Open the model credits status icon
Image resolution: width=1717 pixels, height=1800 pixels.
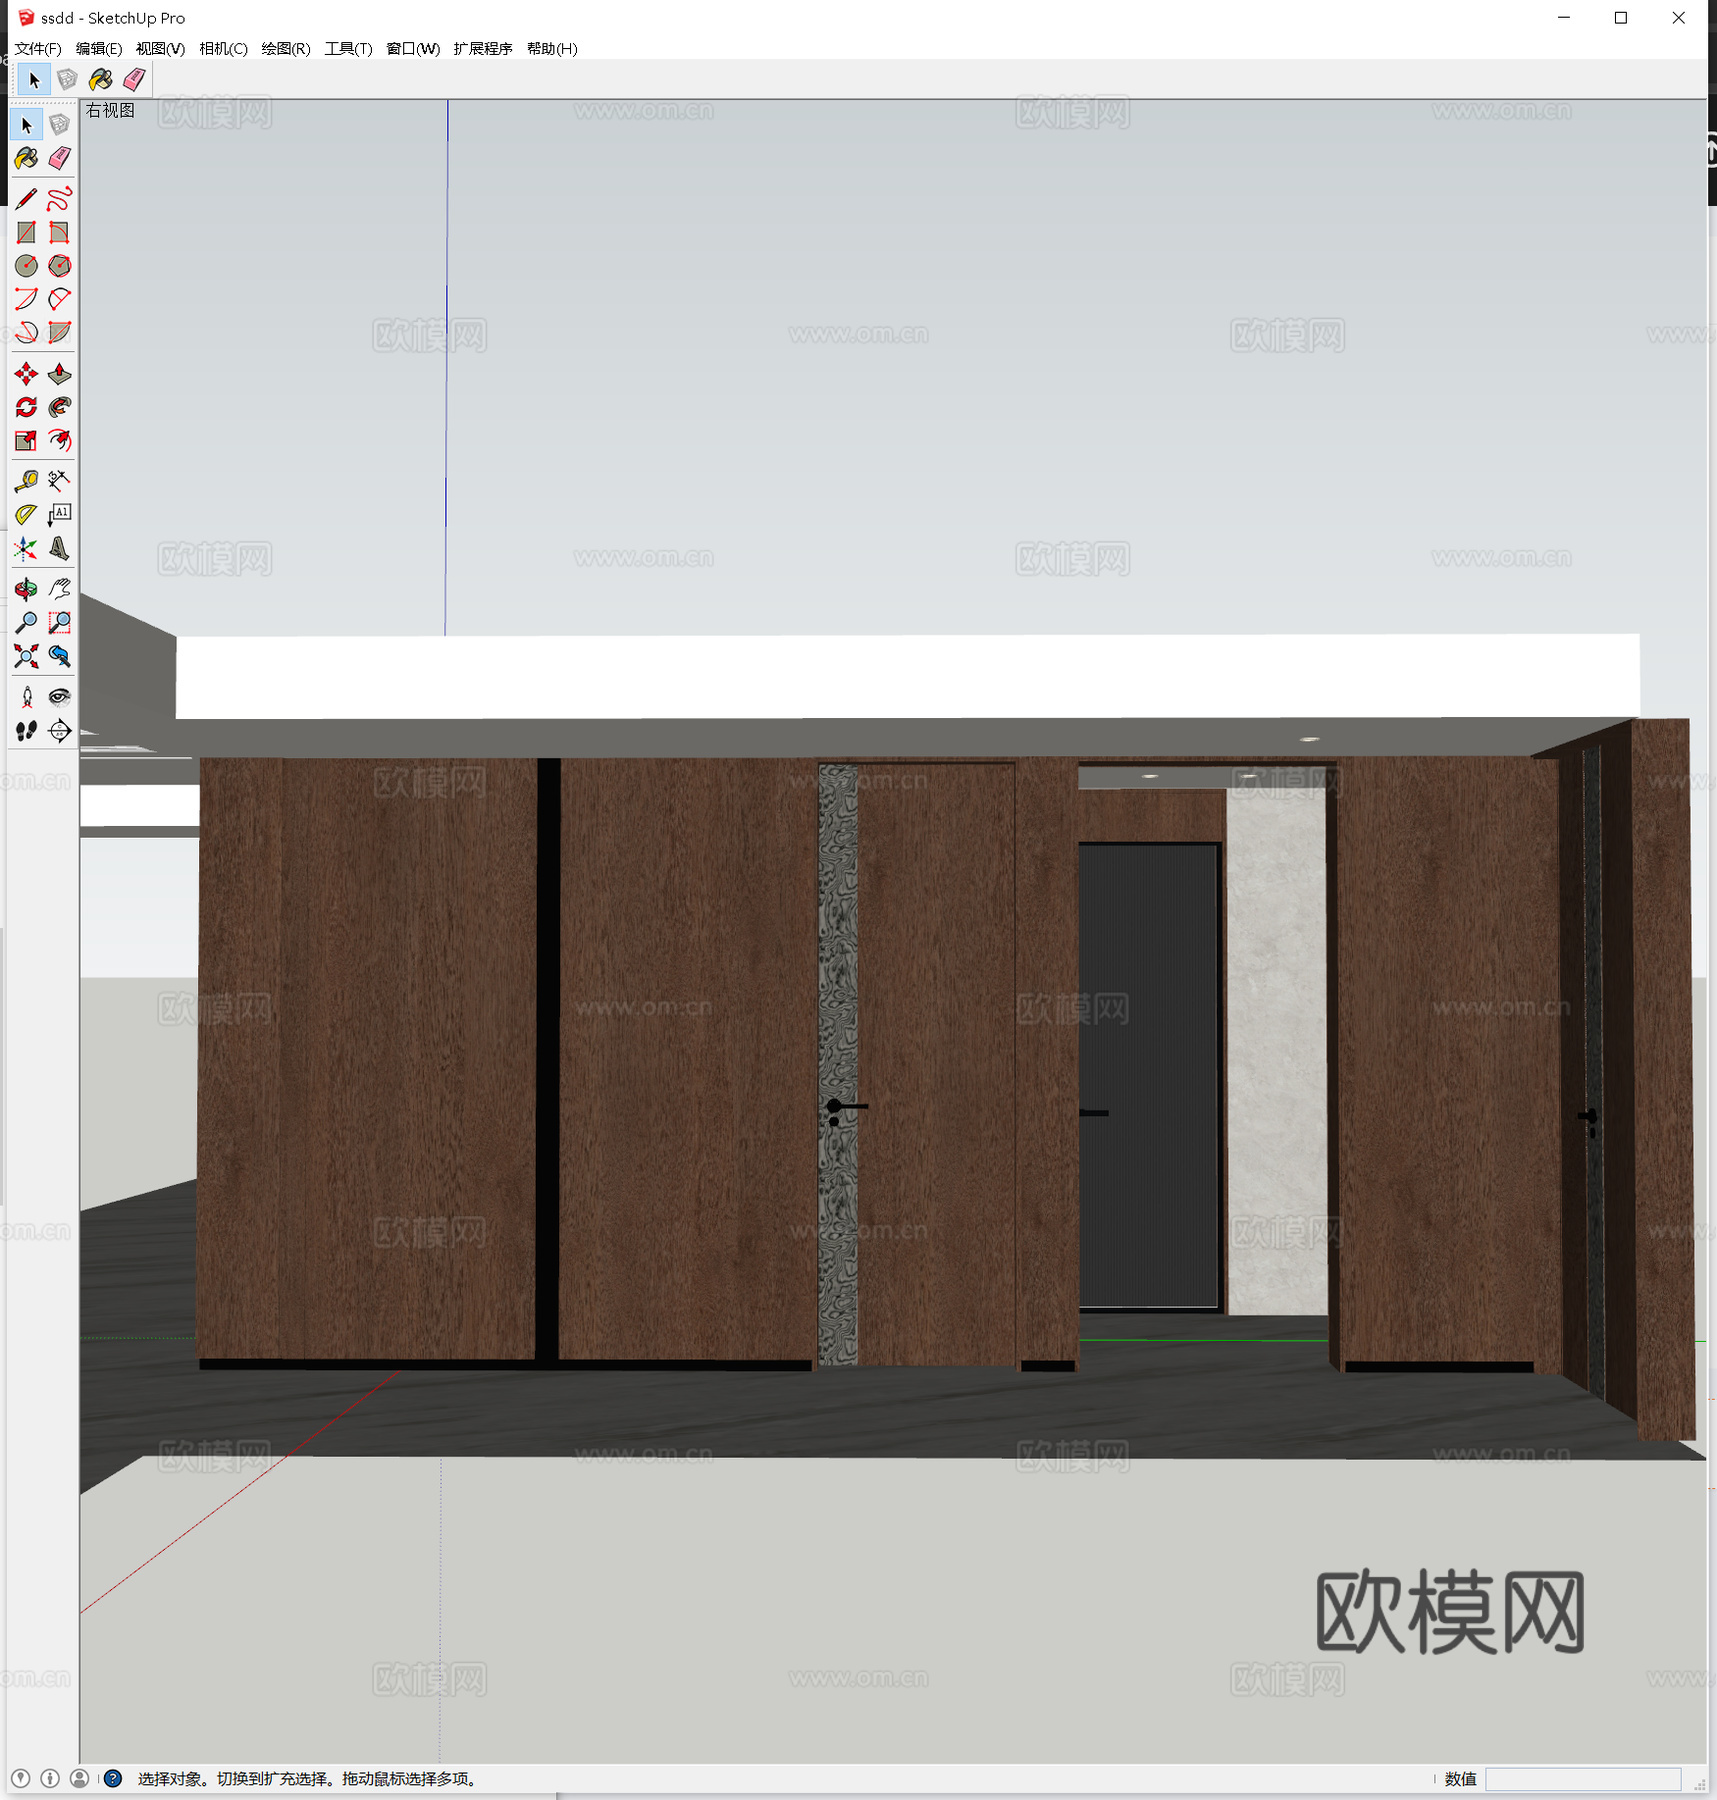point(50,1778)
